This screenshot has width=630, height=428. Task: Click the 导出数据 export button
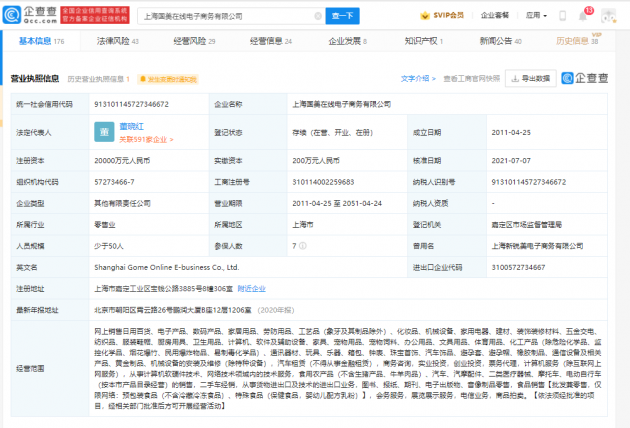(x=531, y=78)
